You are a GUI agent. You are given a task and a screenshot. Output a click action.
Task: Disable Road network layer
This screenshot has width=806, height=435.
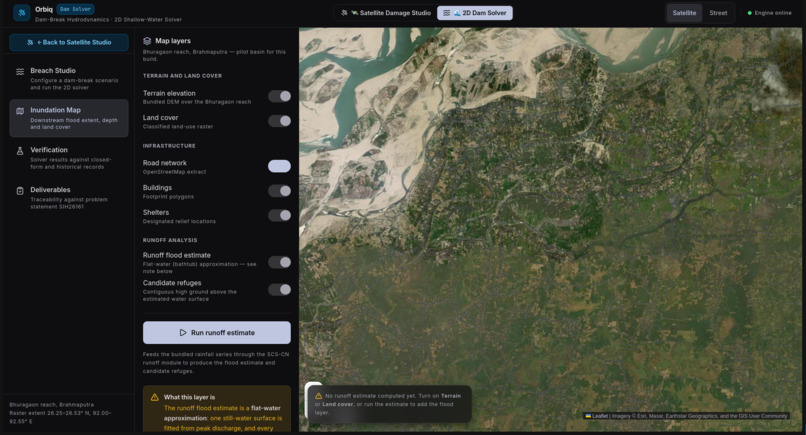[x=279, y=166]
